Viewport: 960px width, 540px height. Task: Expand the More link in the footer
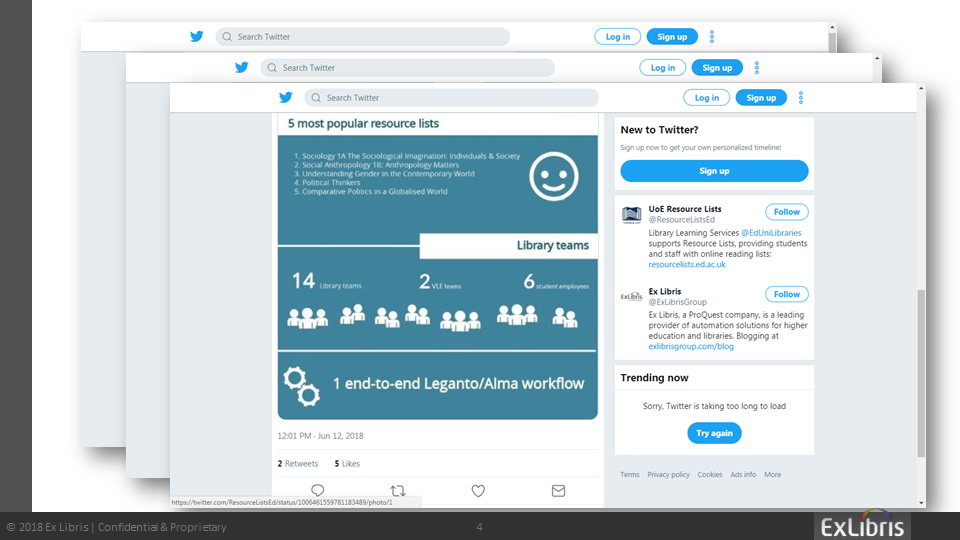[x=773, y=475]
